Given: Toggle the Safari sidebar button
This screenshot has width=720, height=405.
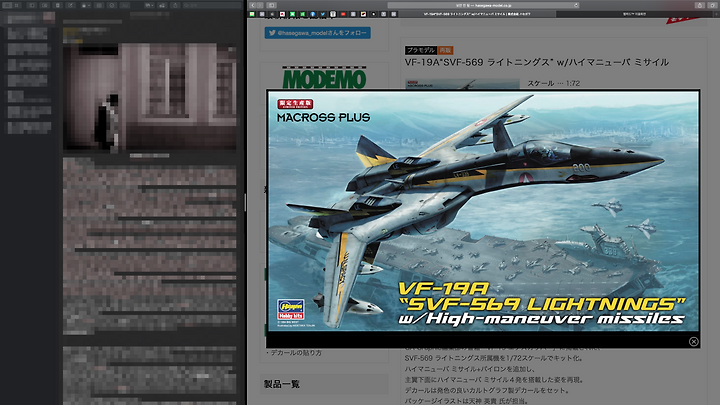Looking at the screenshot, I should [x=271, y=5].
